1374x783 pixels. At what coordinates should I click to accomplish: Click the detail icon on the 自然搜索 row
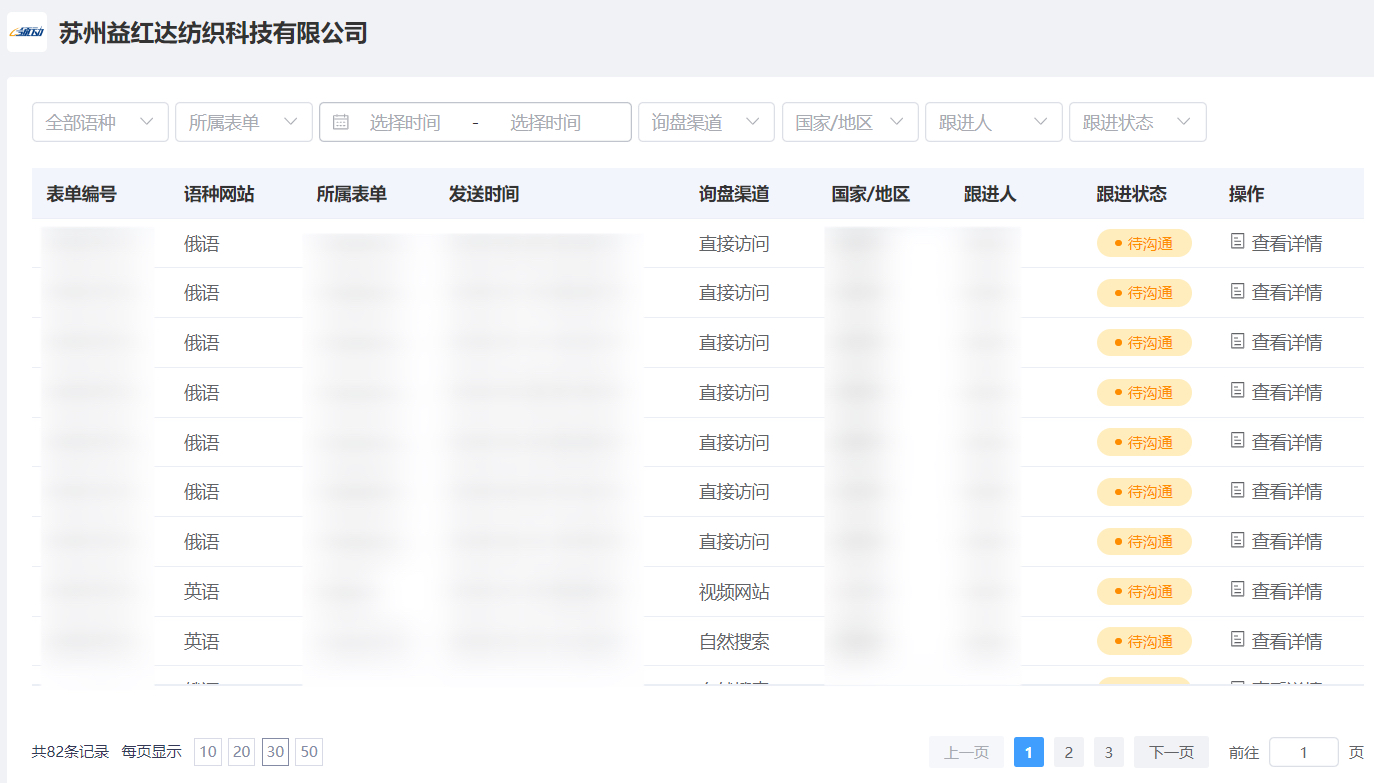point(1235,641)
